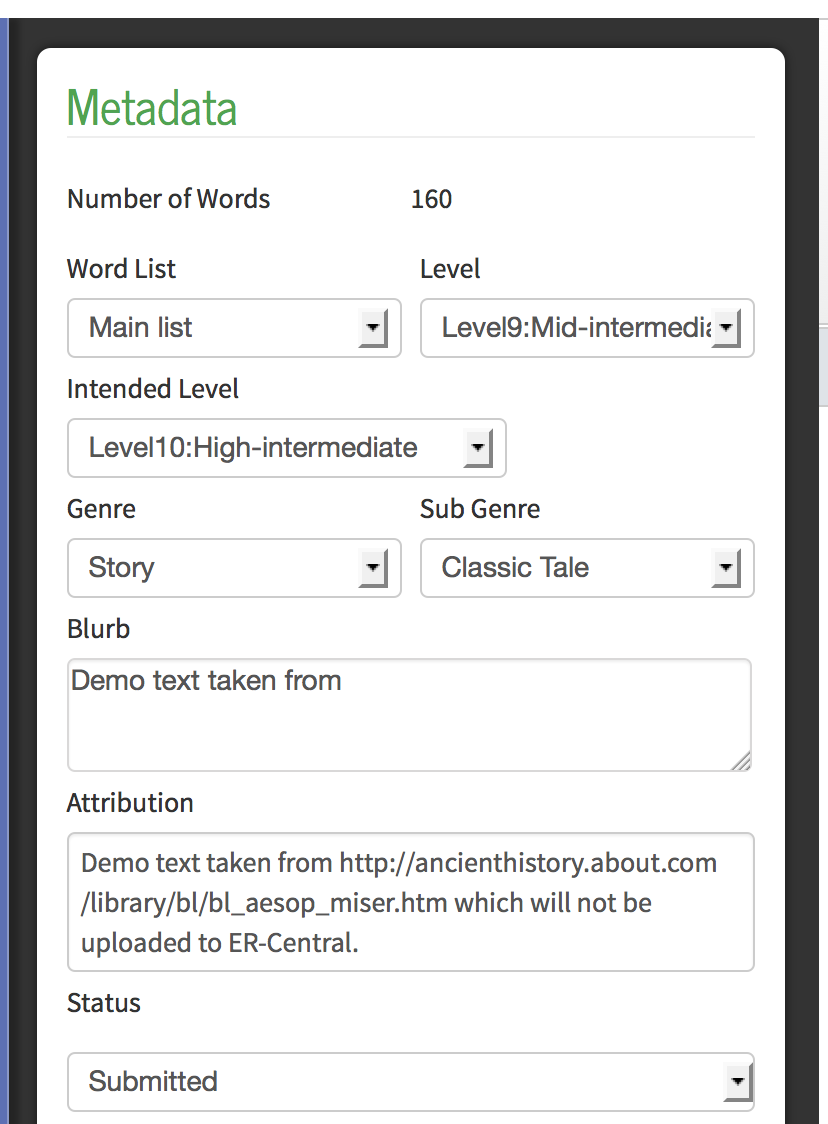Viewport: 828px width, 1124px height.
Task: Open the Intended Level dropdown showing Level10:High-intermediate
Action: pyautogui.click(x=286, y=448)
